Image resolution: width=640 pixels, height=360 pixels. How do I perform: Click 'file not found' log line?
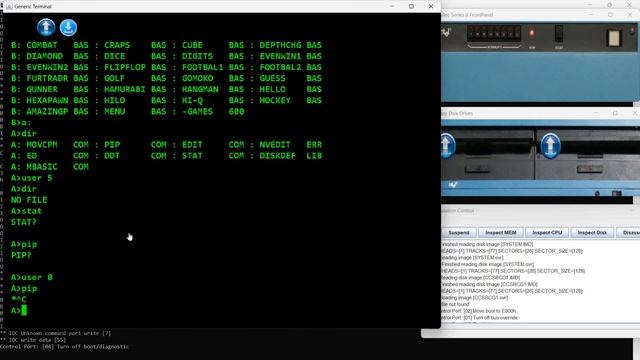[455, 304]
